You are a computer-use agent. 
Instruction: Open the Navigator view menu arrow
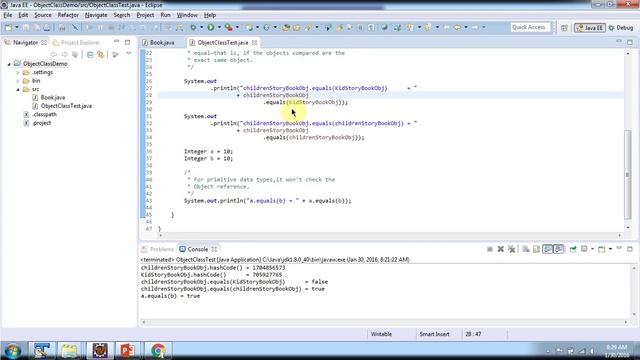tap(129, 54)
